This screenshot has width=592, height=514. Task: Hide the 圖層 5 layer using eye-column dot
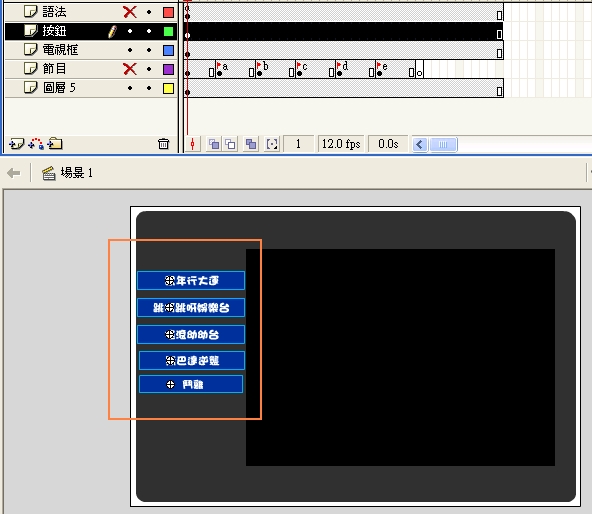coord(130,88)
